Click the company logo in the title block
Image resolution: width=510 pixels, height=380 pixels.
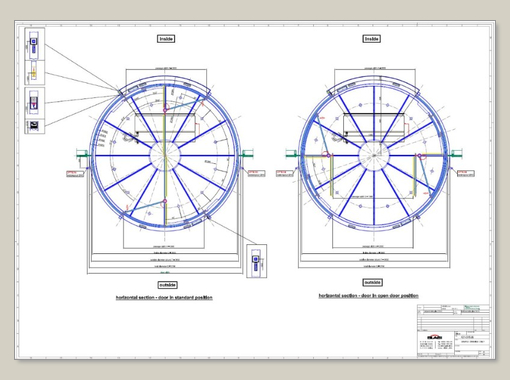(x=435, y=337)
